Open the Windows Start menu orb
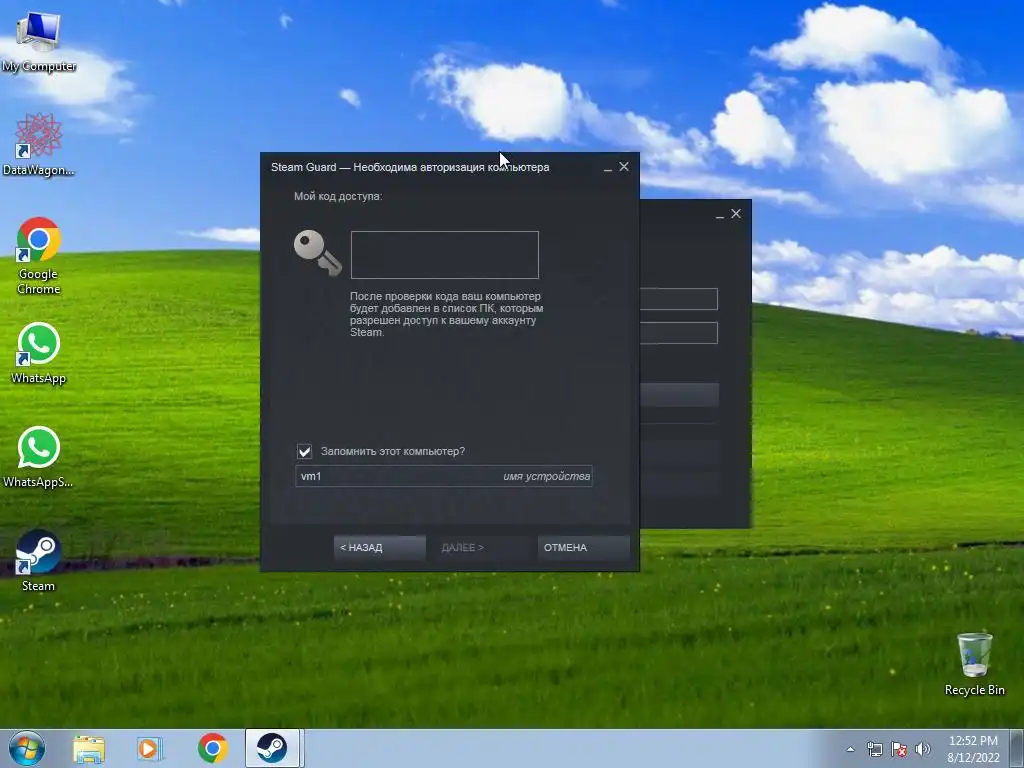1024x768 pixels. coord(27,748)
